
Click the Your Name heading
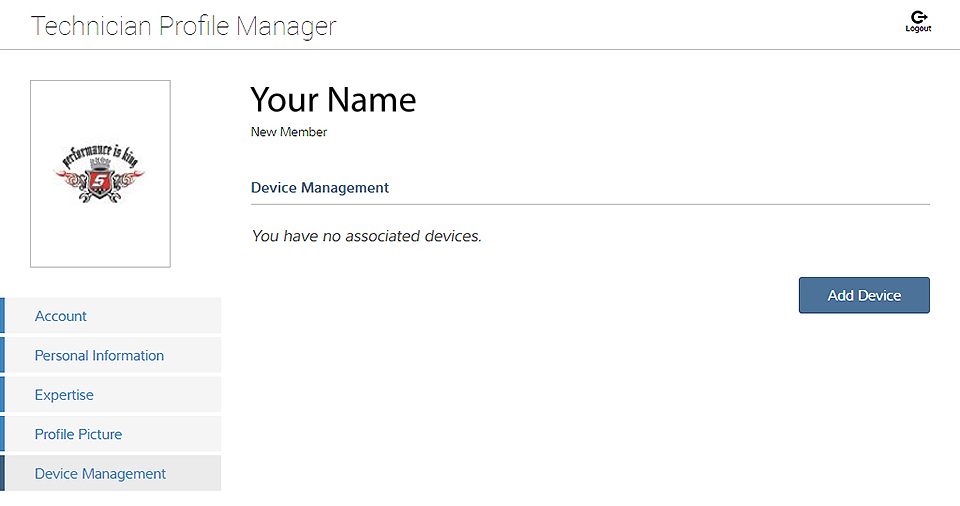(x=333, y=100)
